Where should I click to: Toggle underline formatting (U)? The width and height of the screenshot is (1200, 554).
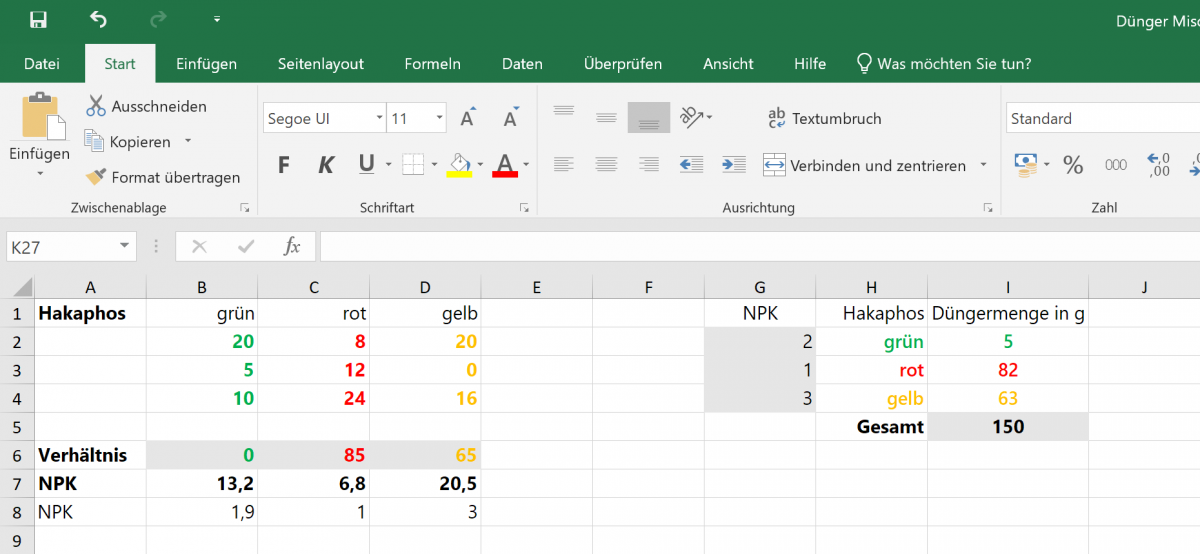[x=366, y=164]
